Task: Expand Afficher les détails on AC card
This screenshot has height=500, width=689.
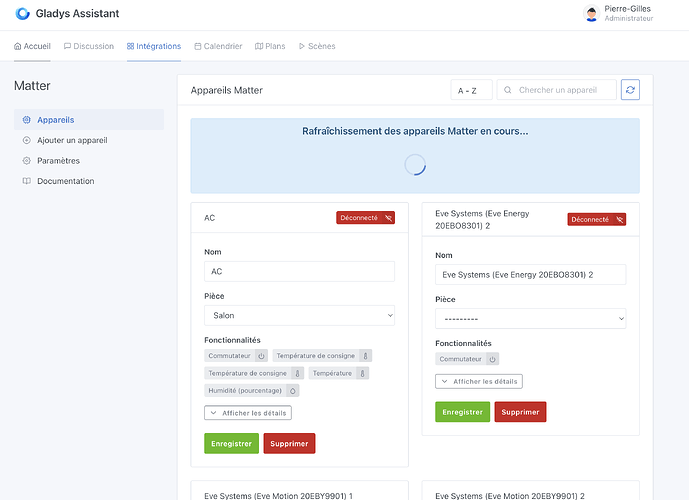Action: pyautogui.click(x=248, y=413)
